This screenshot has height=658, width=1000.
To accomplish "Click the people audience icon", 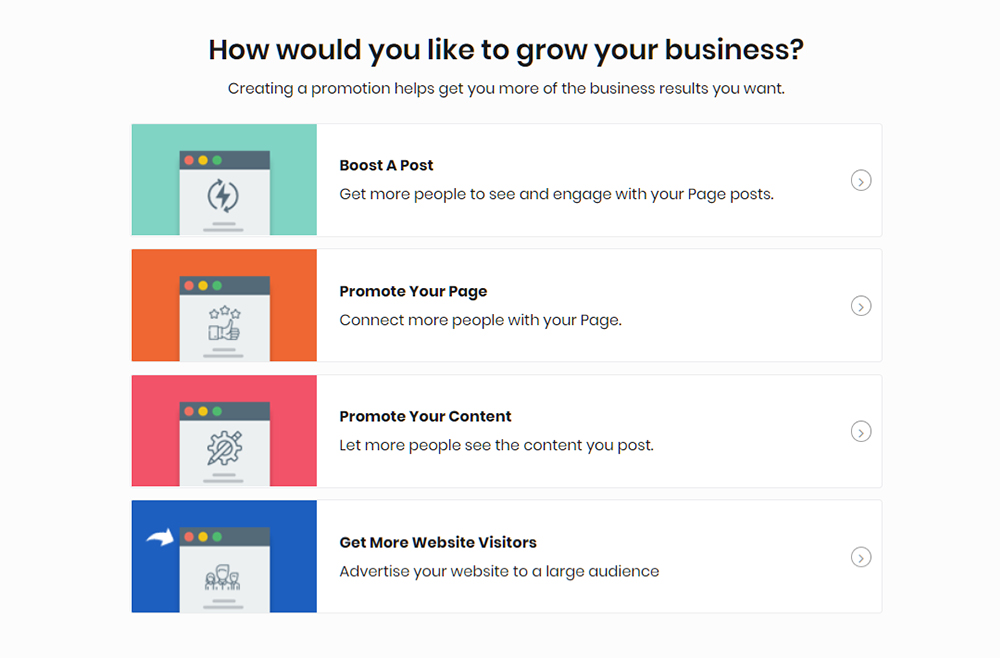I will [x=224, y=578].
